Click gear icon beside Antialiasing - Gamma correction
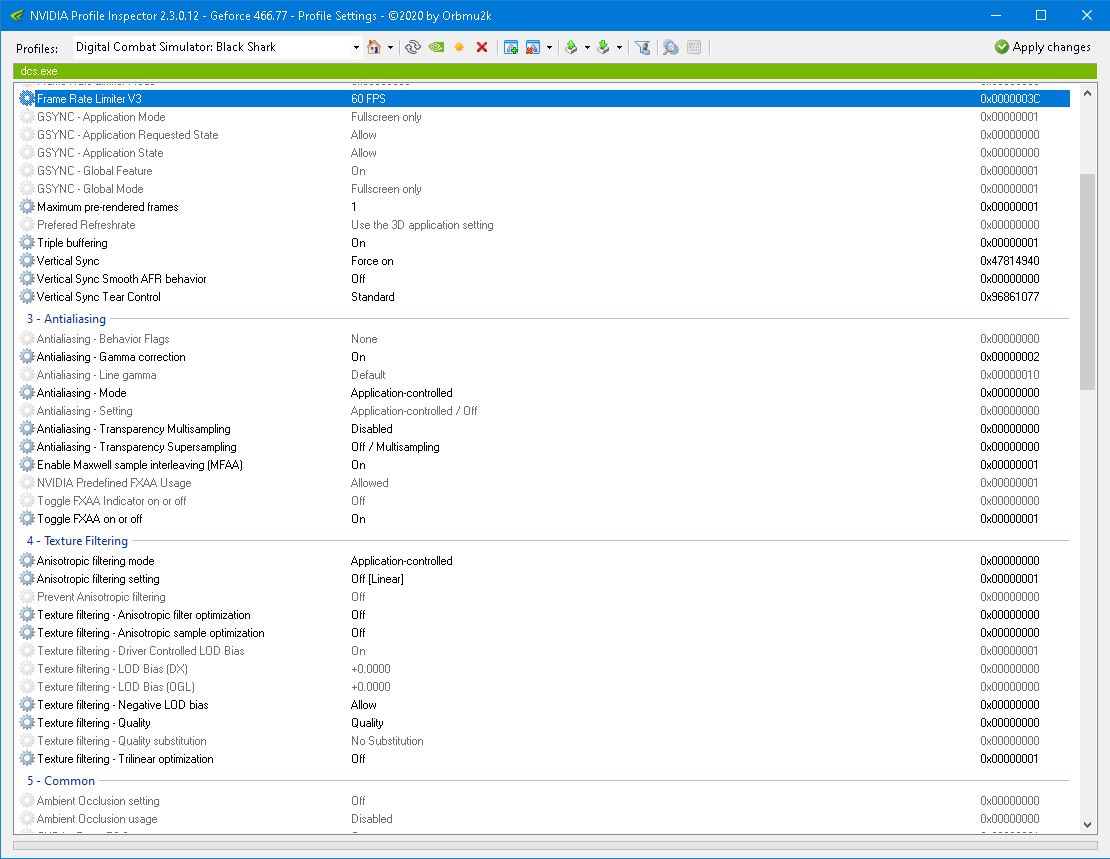The image size is (1110, 859). pyautogui.click(x=27, y=357)
